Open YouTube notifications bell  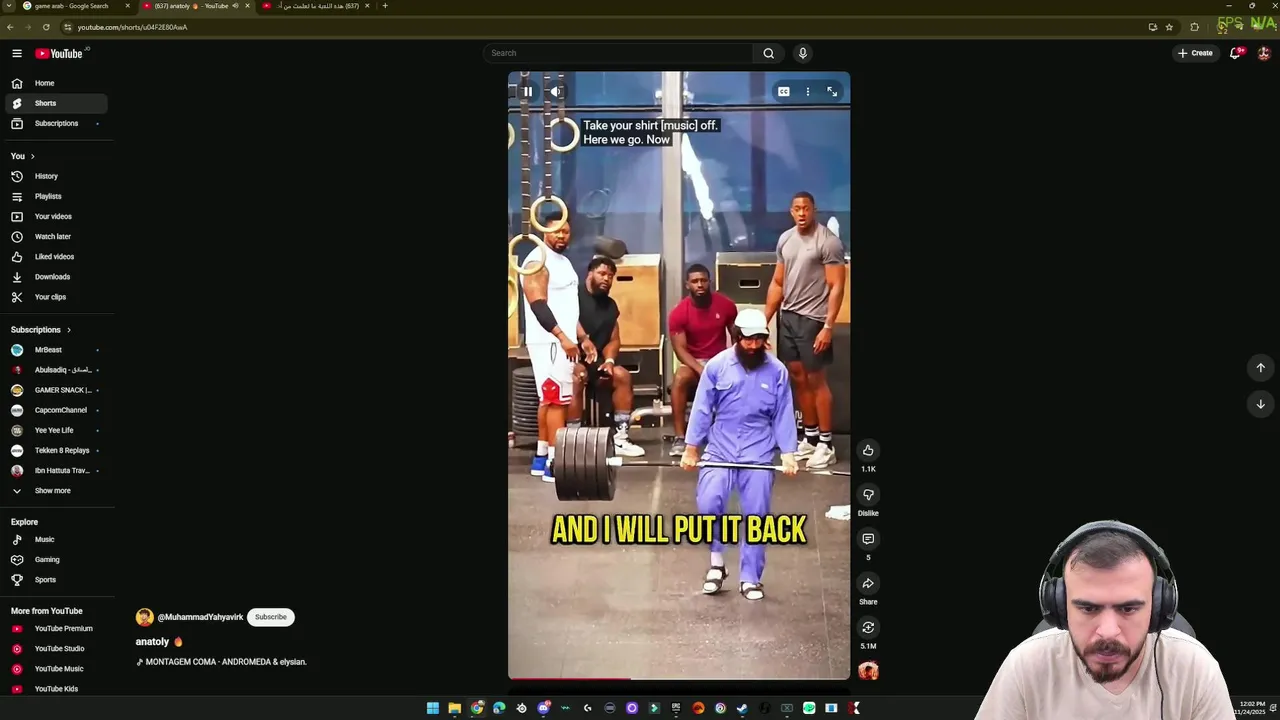tap(1235, 53)
